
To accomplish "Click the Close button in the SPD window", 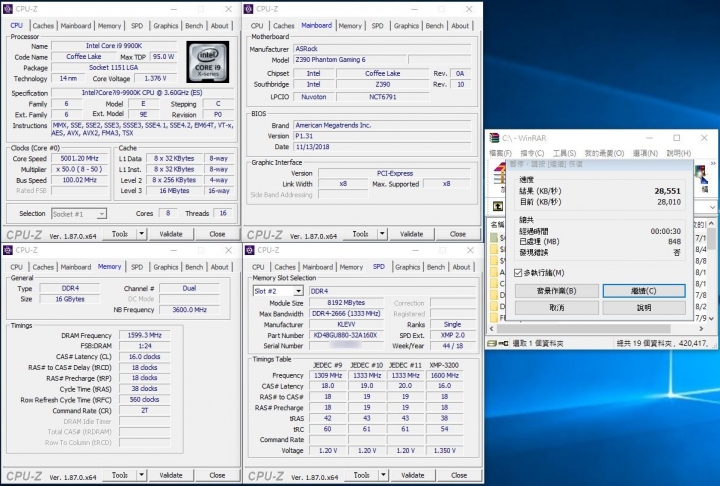I will (459, 475).
